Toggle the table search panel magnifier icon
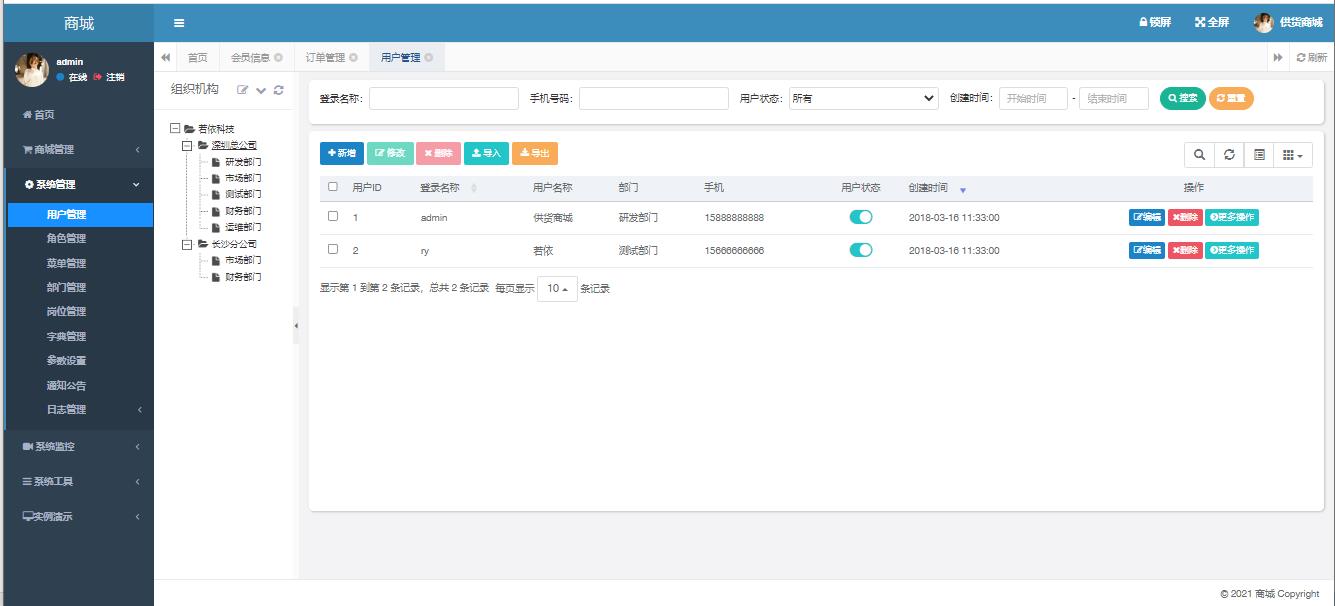 pos(1199,155)
